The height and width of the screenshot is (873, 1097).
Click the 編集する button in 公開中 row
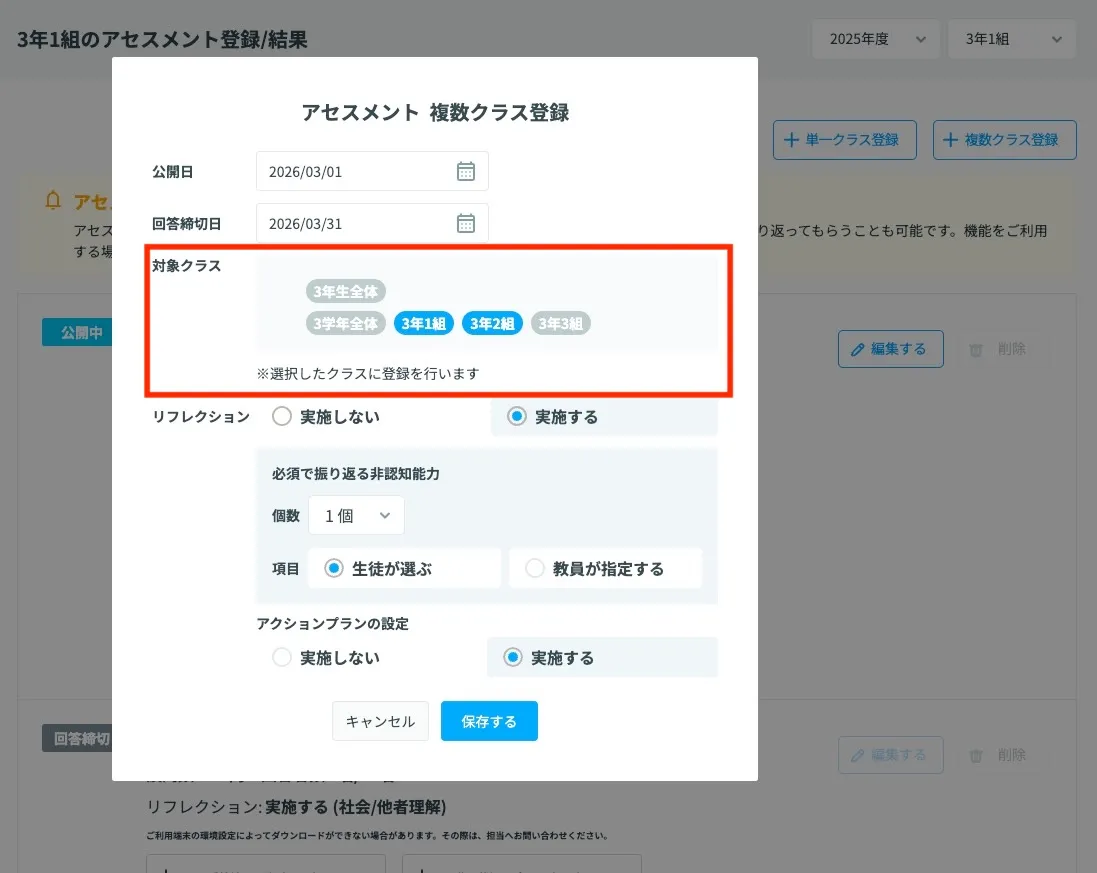891,349
